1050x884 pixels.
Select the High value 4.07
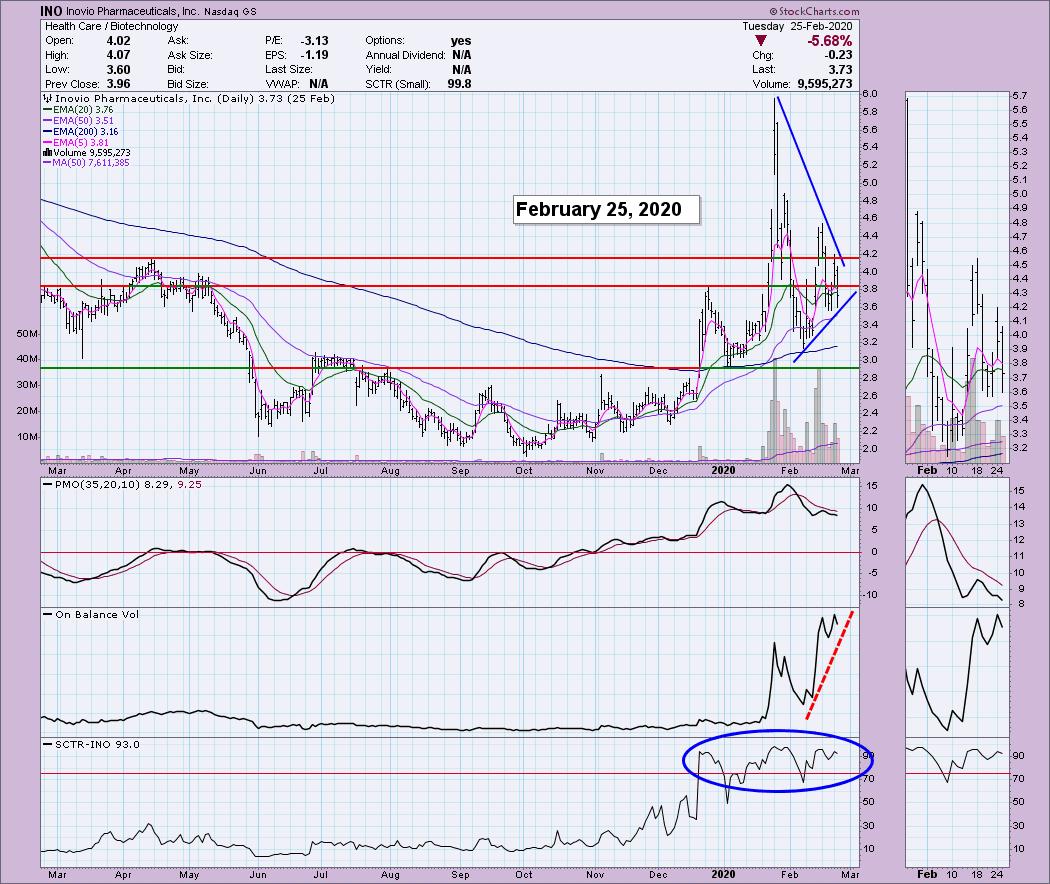pos(119,55)
